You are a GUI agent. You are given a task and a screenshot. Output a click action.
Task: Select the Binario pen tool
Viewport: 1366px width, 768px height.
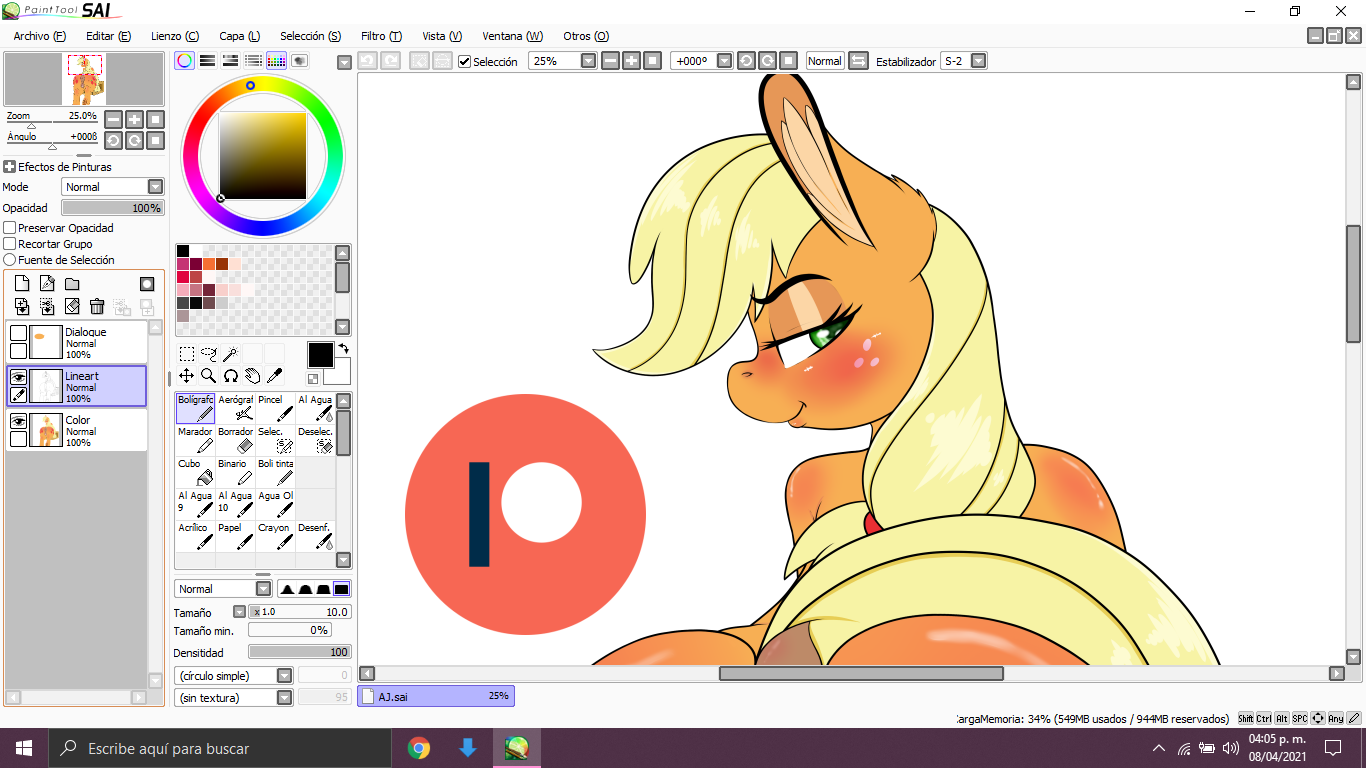click(236, 471)
